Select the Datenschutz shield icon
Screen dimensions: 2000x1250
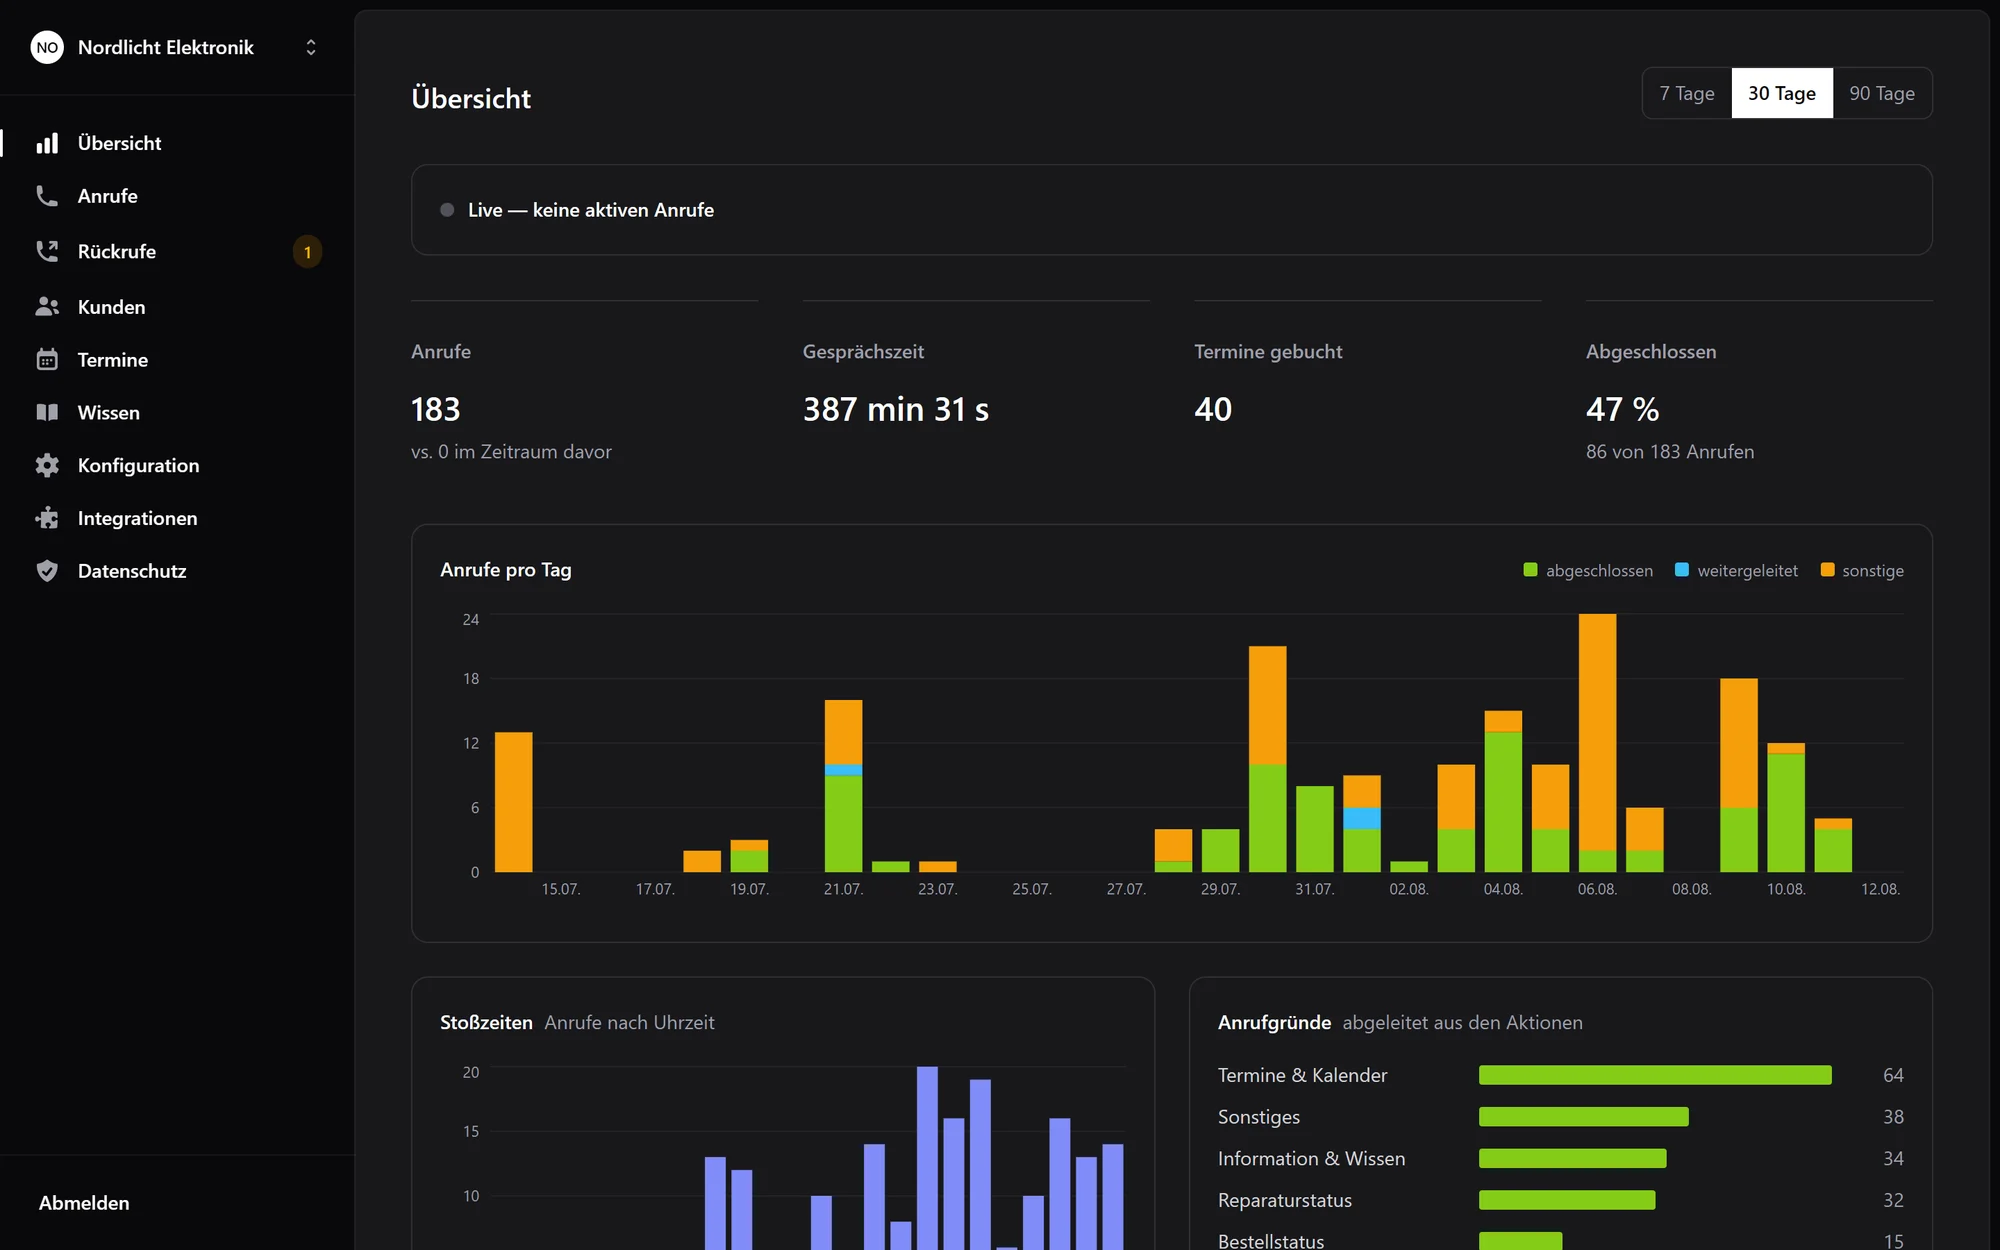(47, 571)
